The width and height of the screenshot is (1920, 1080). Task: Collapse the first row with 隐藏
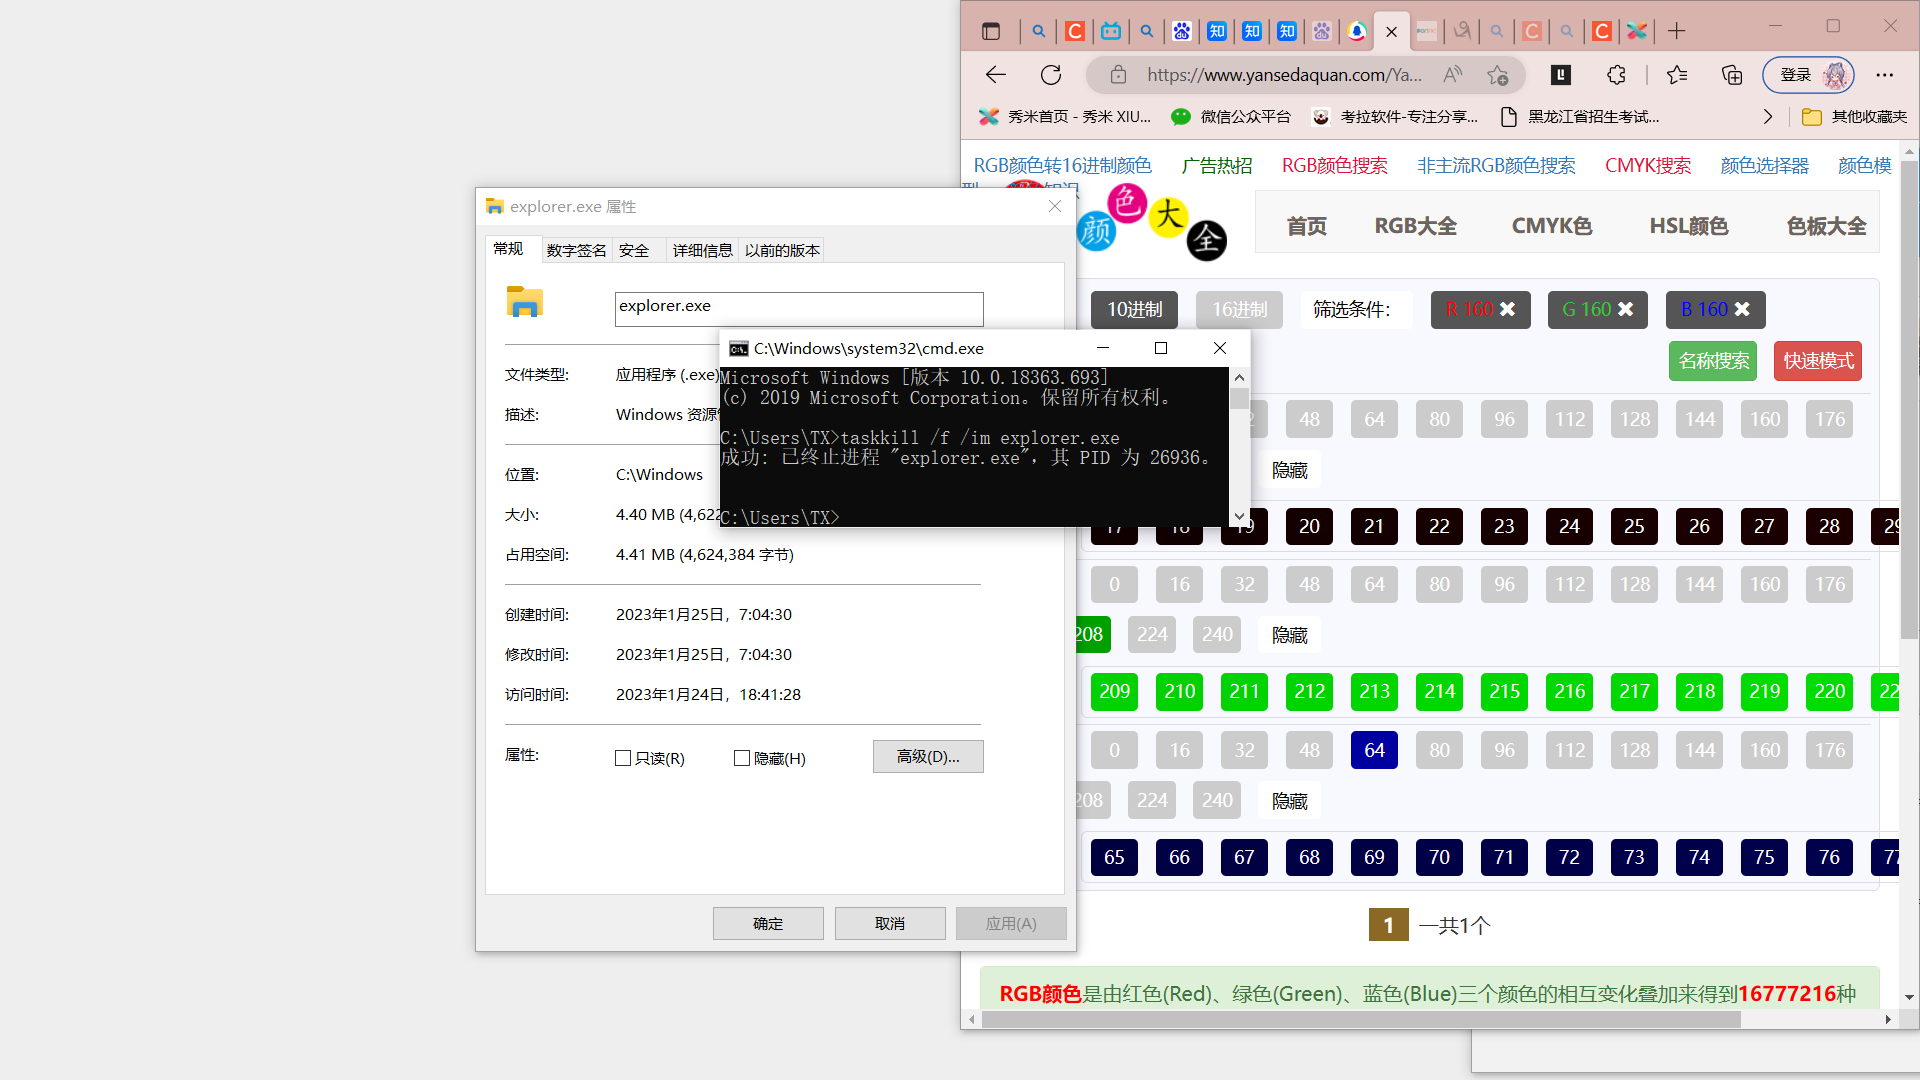[x=1289, y=470]
